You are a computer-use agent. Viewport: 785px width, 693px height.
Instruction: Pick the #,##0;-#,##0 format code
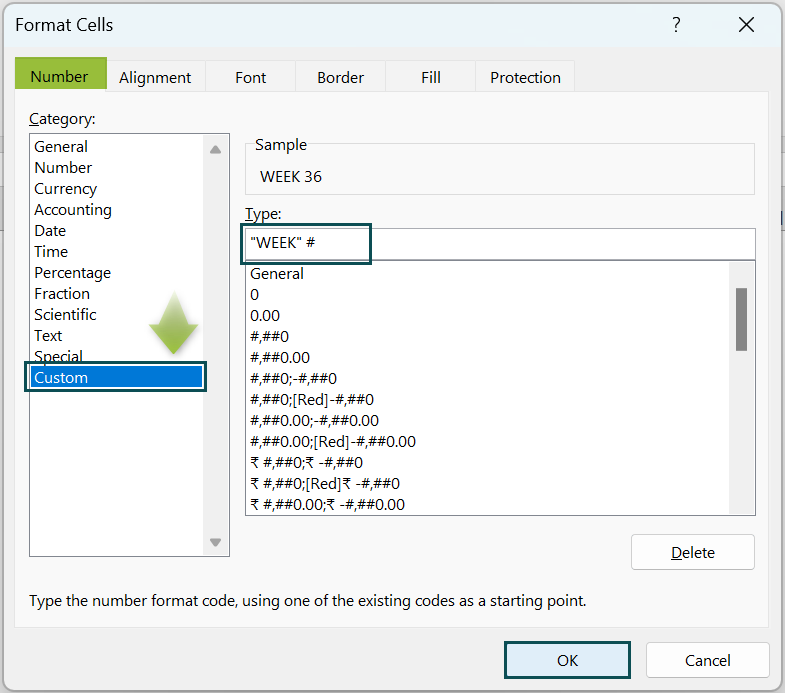tap(488, 379)
